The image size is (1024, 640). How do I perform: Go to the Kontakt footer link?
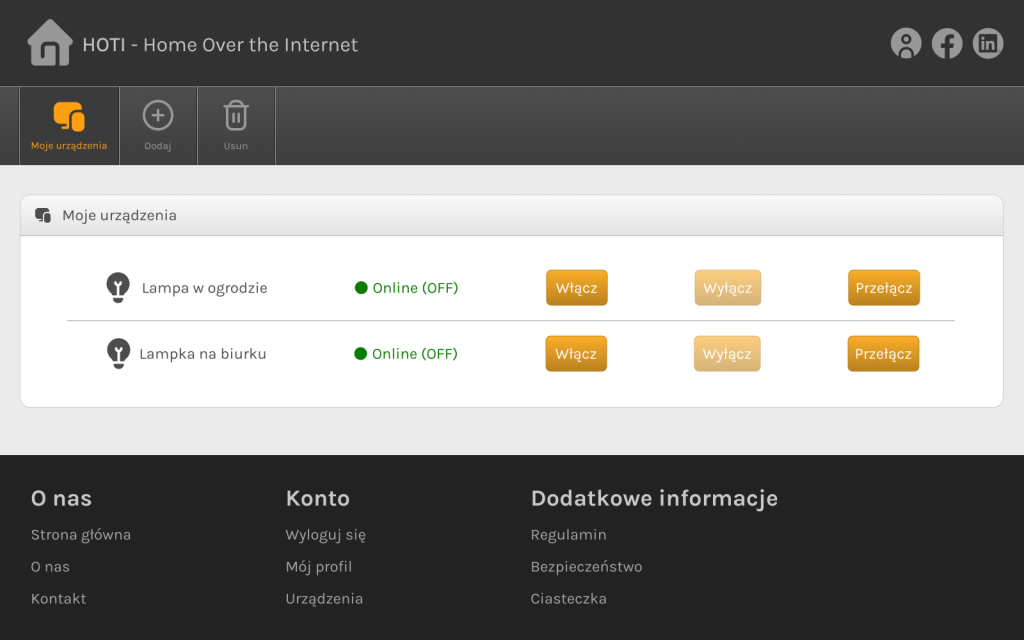click(59, 599)
